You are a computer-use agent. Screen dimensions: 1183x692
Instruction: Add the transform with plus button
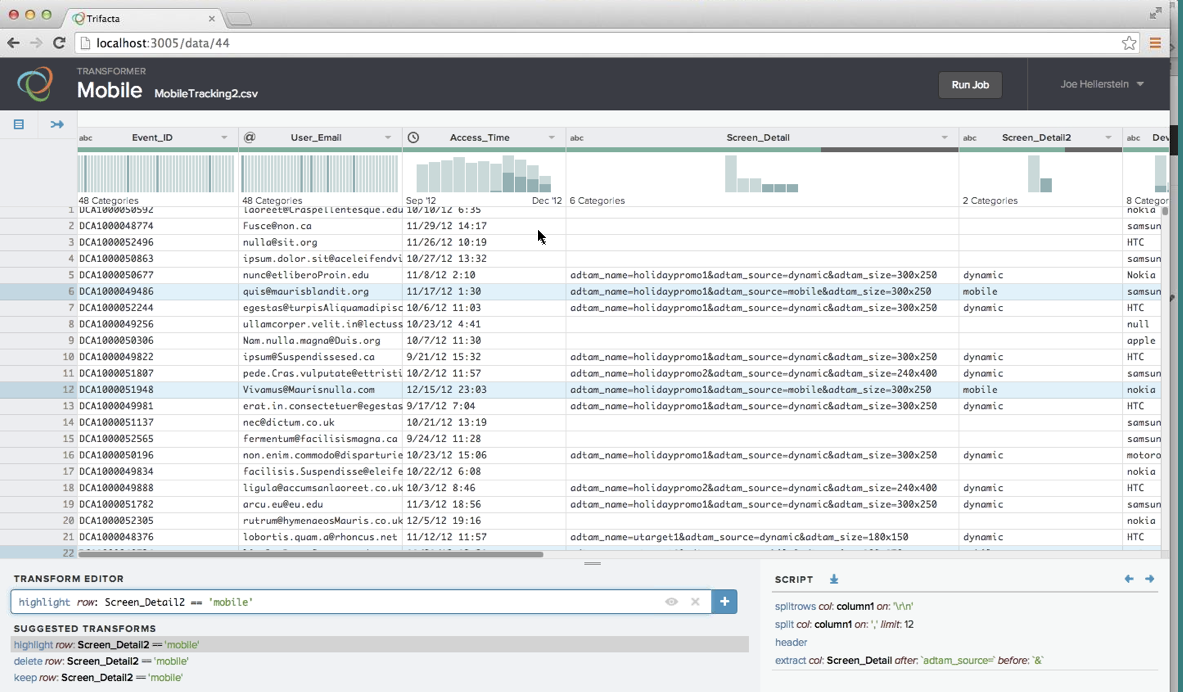point(724,601)
